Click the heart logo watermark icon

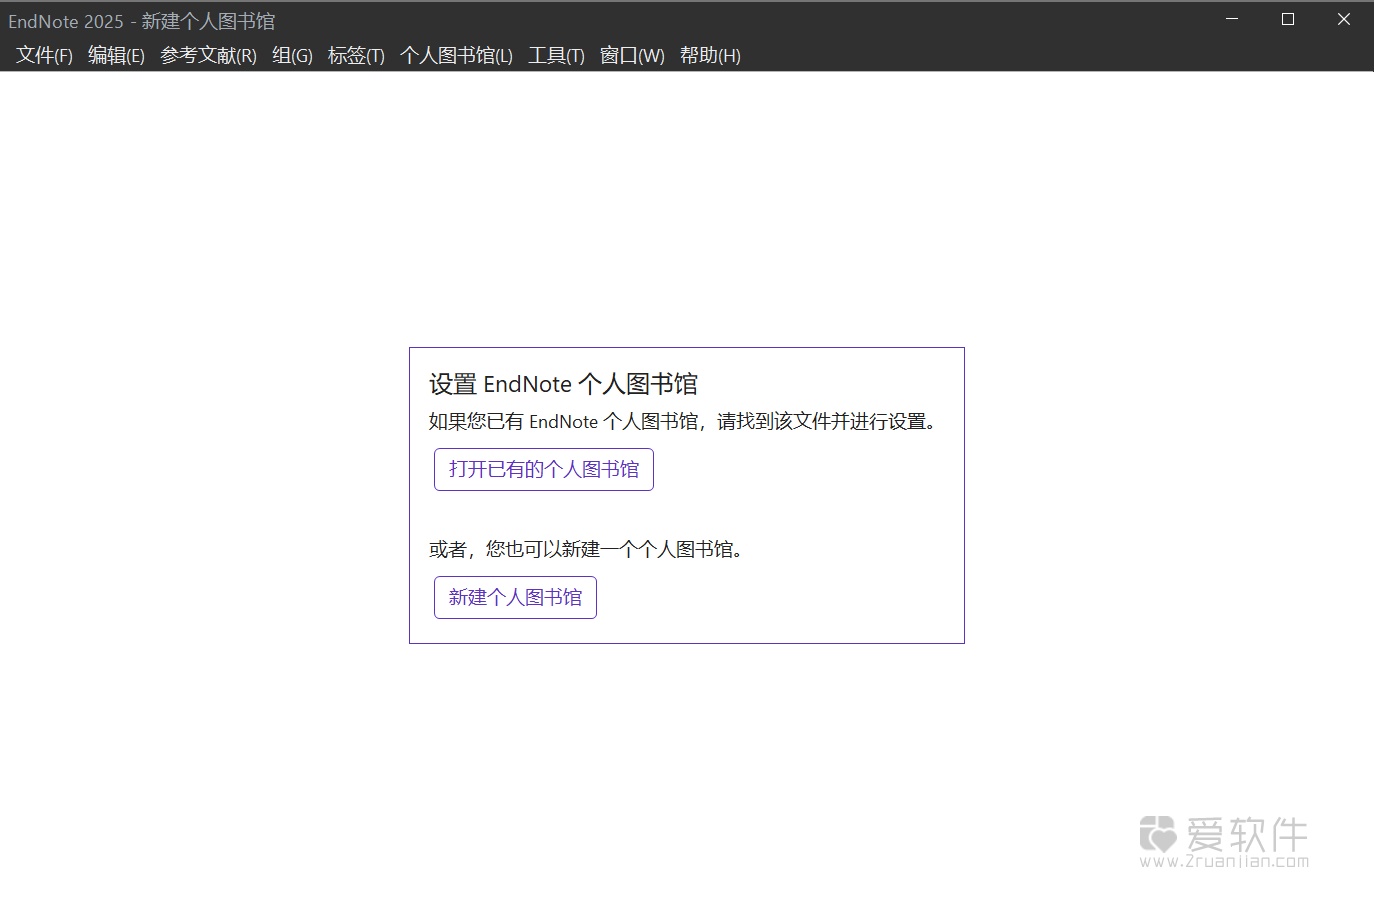[1159, 836]
